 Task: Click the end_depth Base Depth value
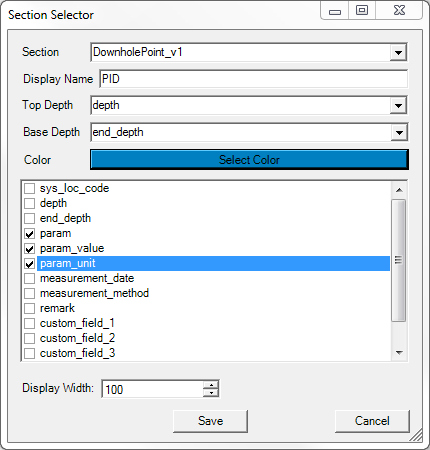118,132
